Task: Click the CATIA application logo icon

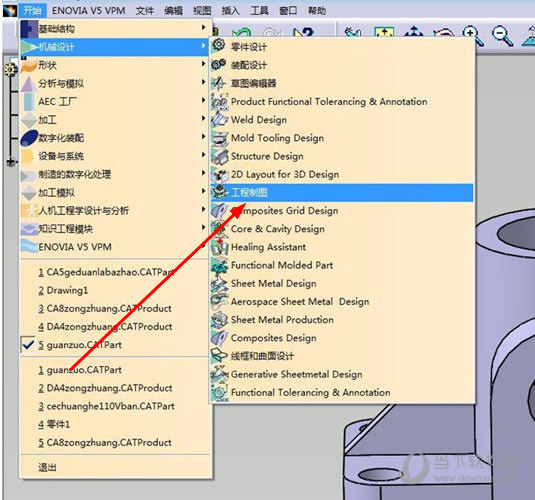Action: 9,11
